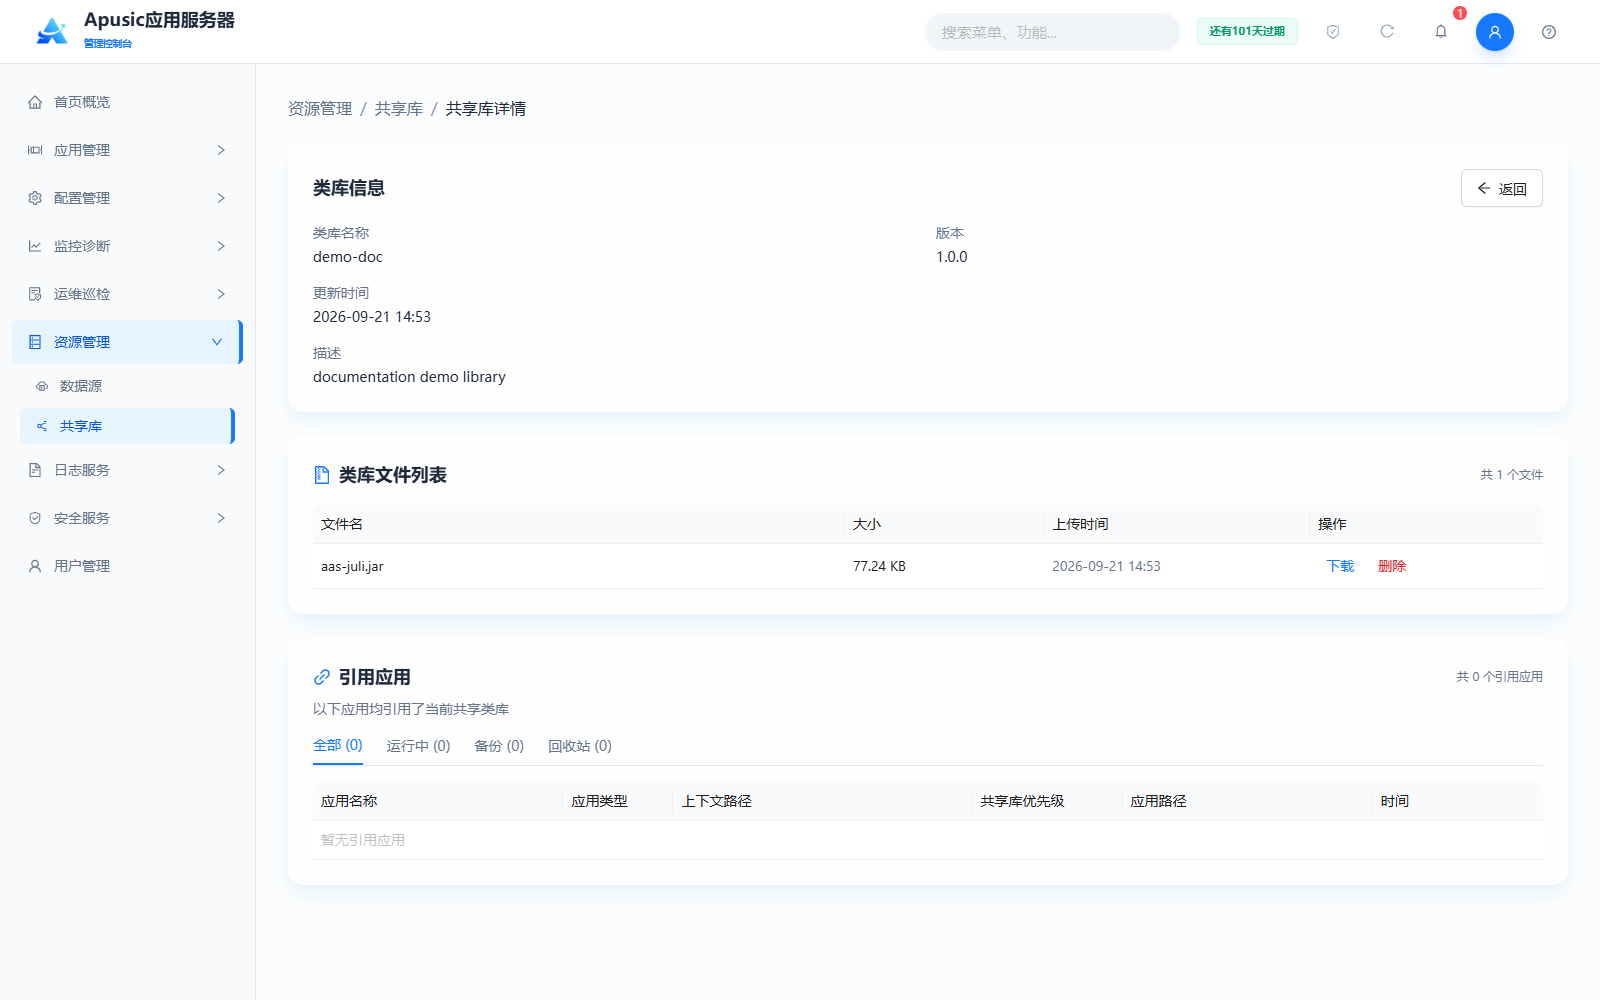Image resolution: width=1600 pixels, height=1000 pixels.
Task: Switch to the 备份 (0) tab
Action: pos(499,746)
